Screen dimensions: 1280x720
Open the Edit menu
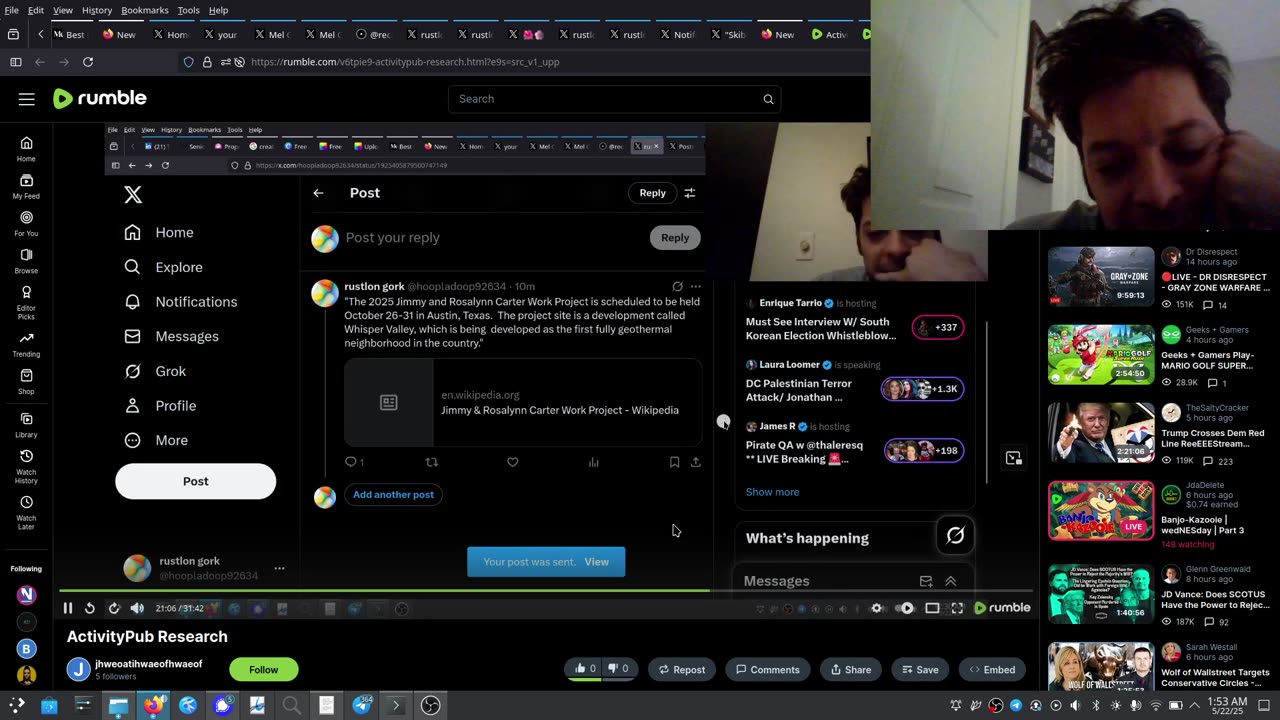click(x=36, y=10)
